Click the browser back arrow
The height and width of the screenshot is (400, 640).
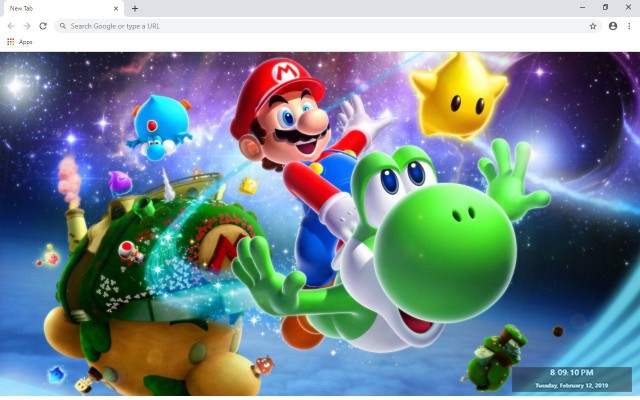click(x=11, y=26)
